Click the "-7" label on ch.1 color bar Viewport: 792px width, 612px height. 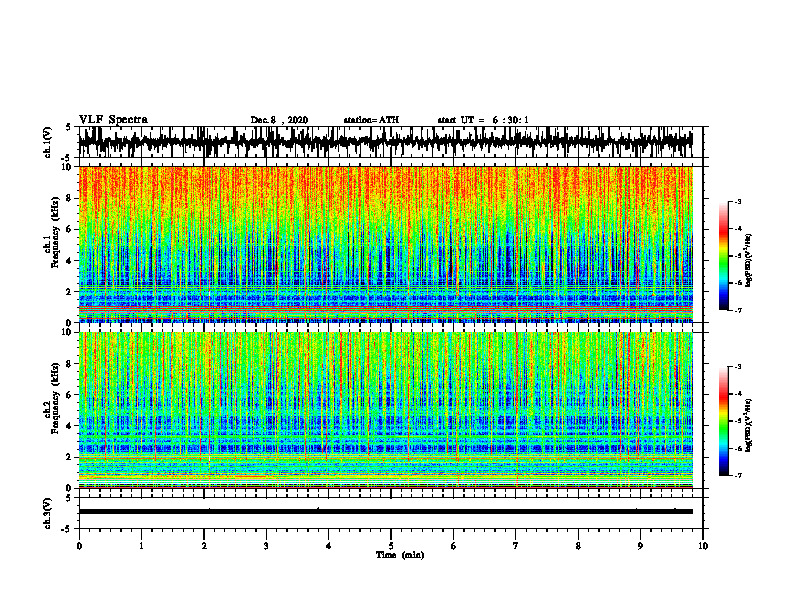click(x=737, y=310)
